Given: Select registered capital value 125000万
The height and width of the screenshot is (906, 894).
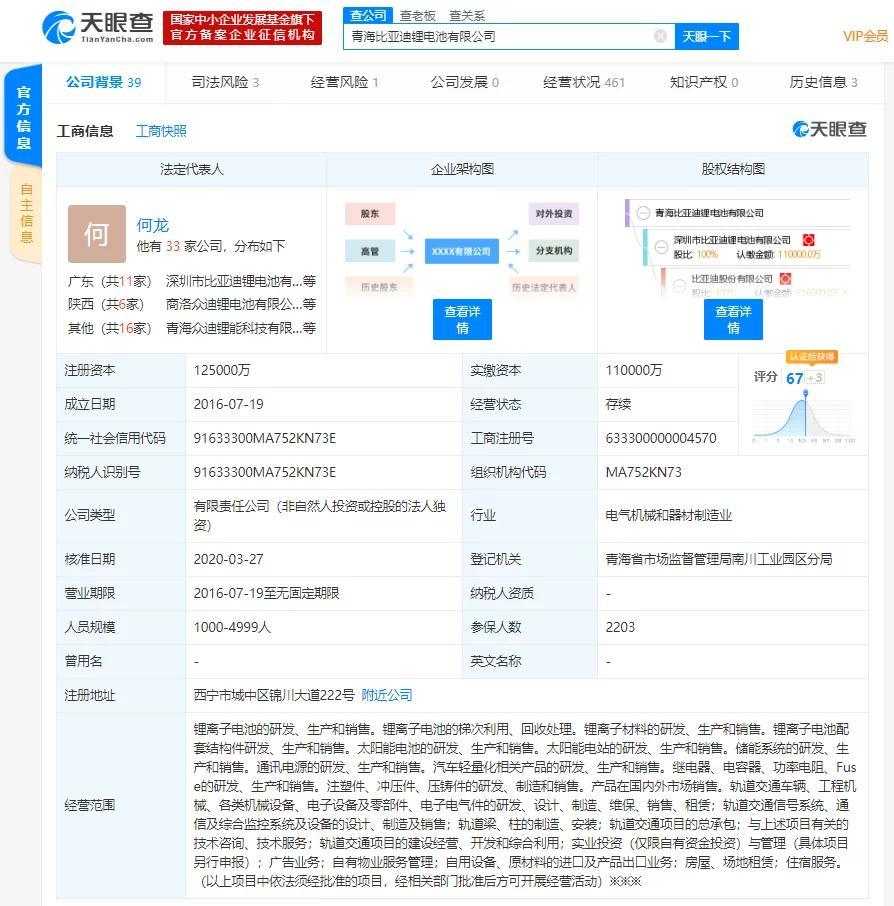Looking at the screenshot, I should coord(222,370).
